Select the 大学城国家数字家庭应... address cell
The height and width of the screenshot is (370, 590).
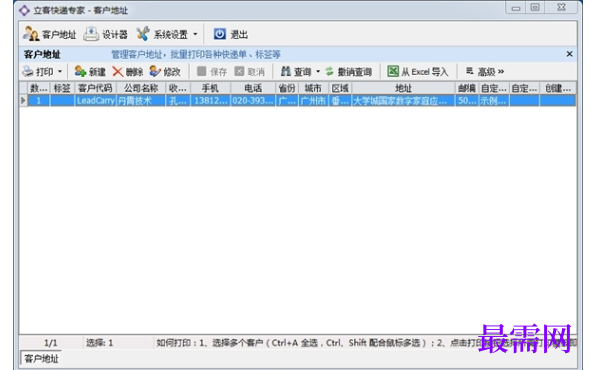[x=403, y=100]
